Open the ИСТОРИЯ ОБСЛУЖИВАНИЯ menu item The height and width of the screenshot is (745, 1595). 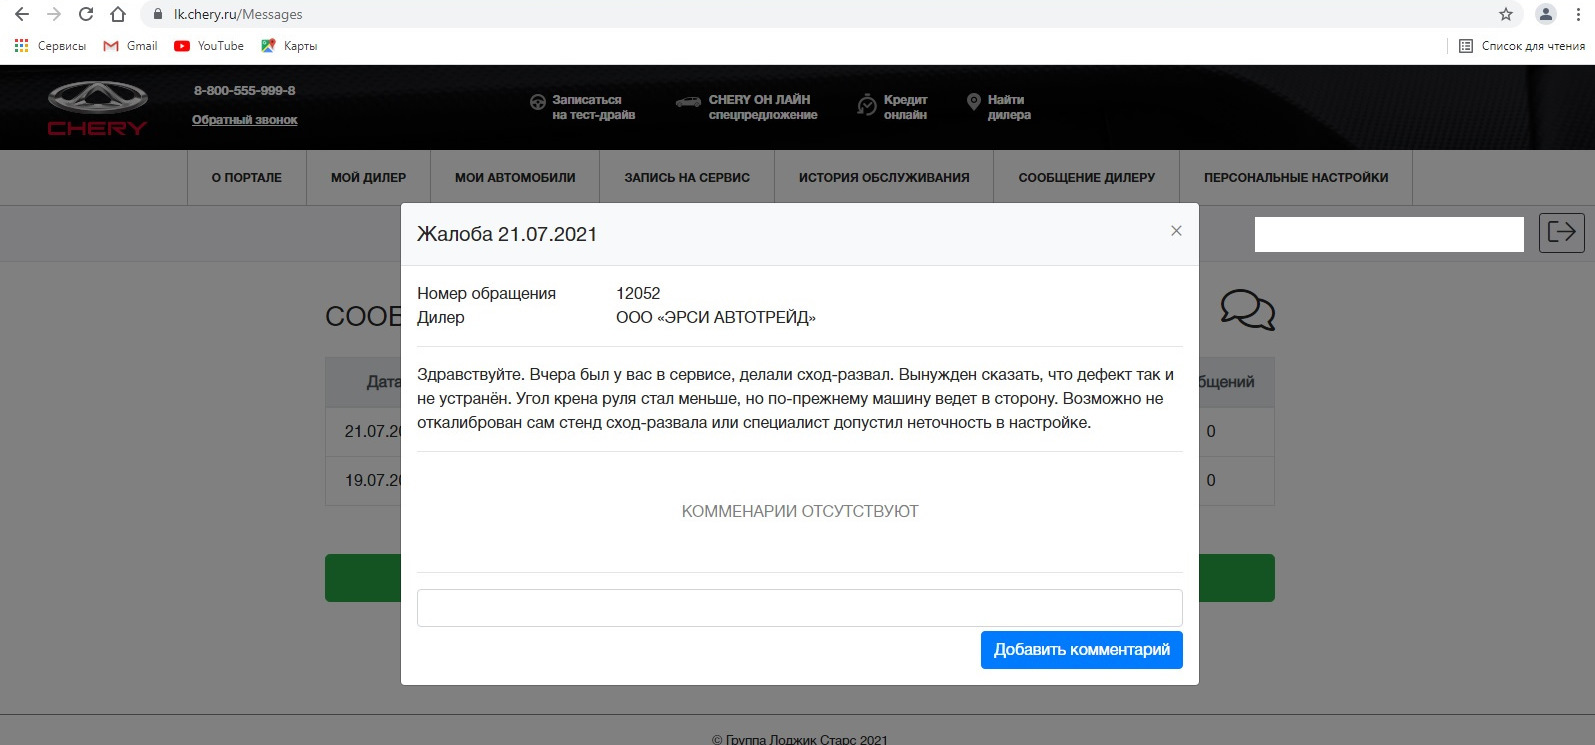(884, 178)
